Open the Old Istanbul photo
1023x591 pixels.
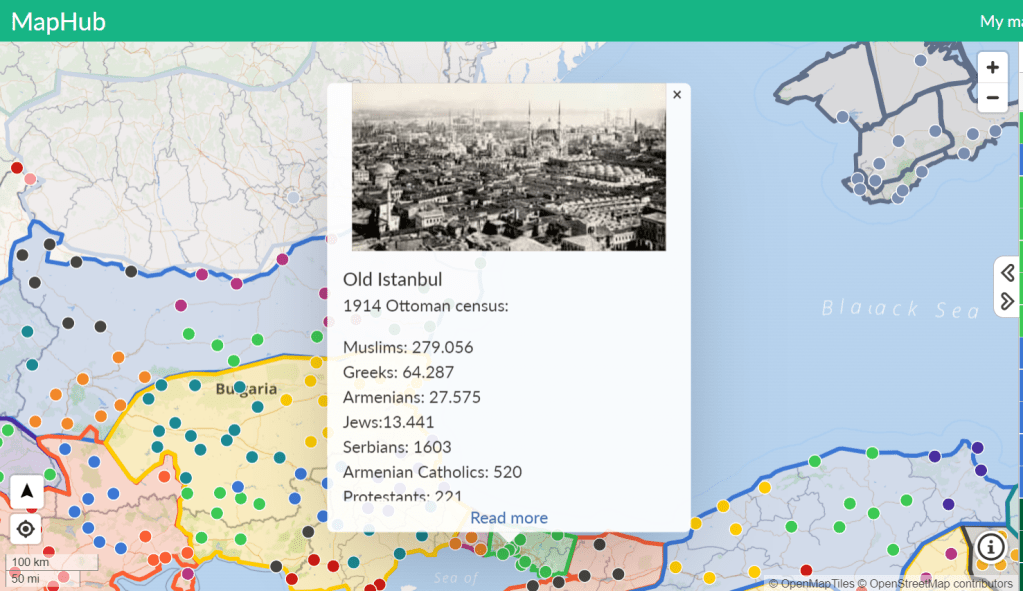coord(508,167)
